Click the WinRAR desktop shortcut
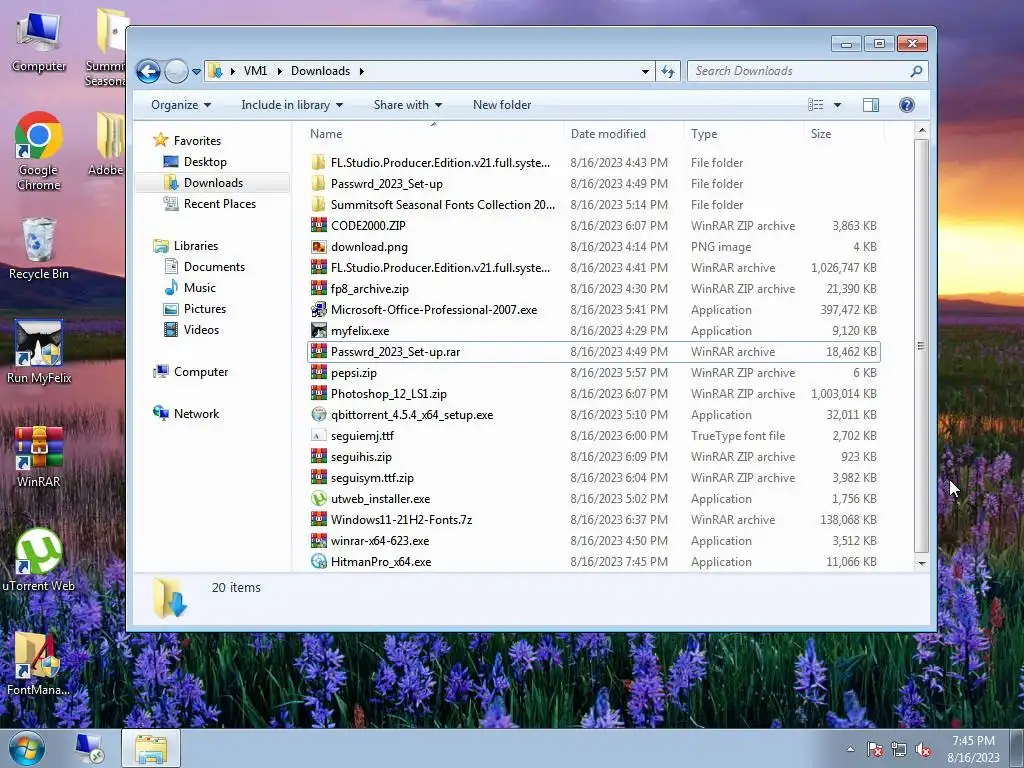This screenshot has width=1024, height=768. pos(39,457)
